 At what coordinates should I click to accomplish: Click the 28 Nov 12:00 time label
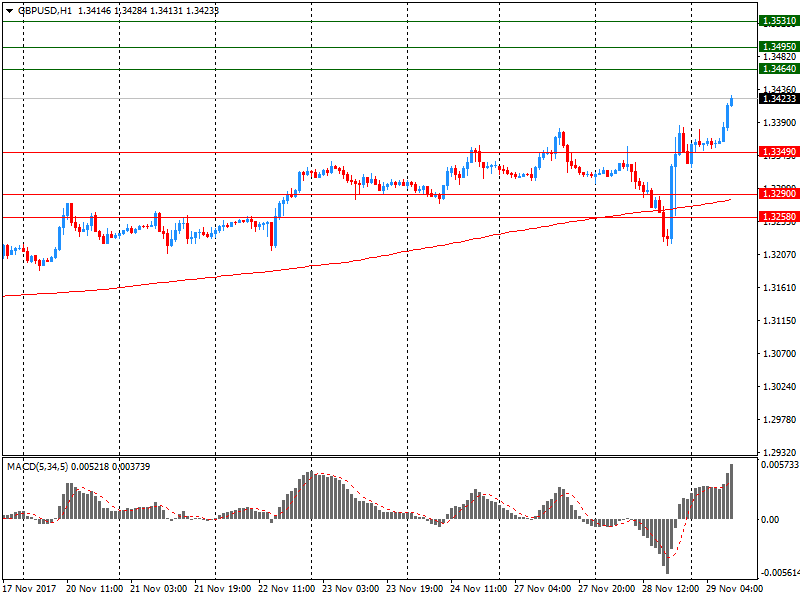coord(670,589)
